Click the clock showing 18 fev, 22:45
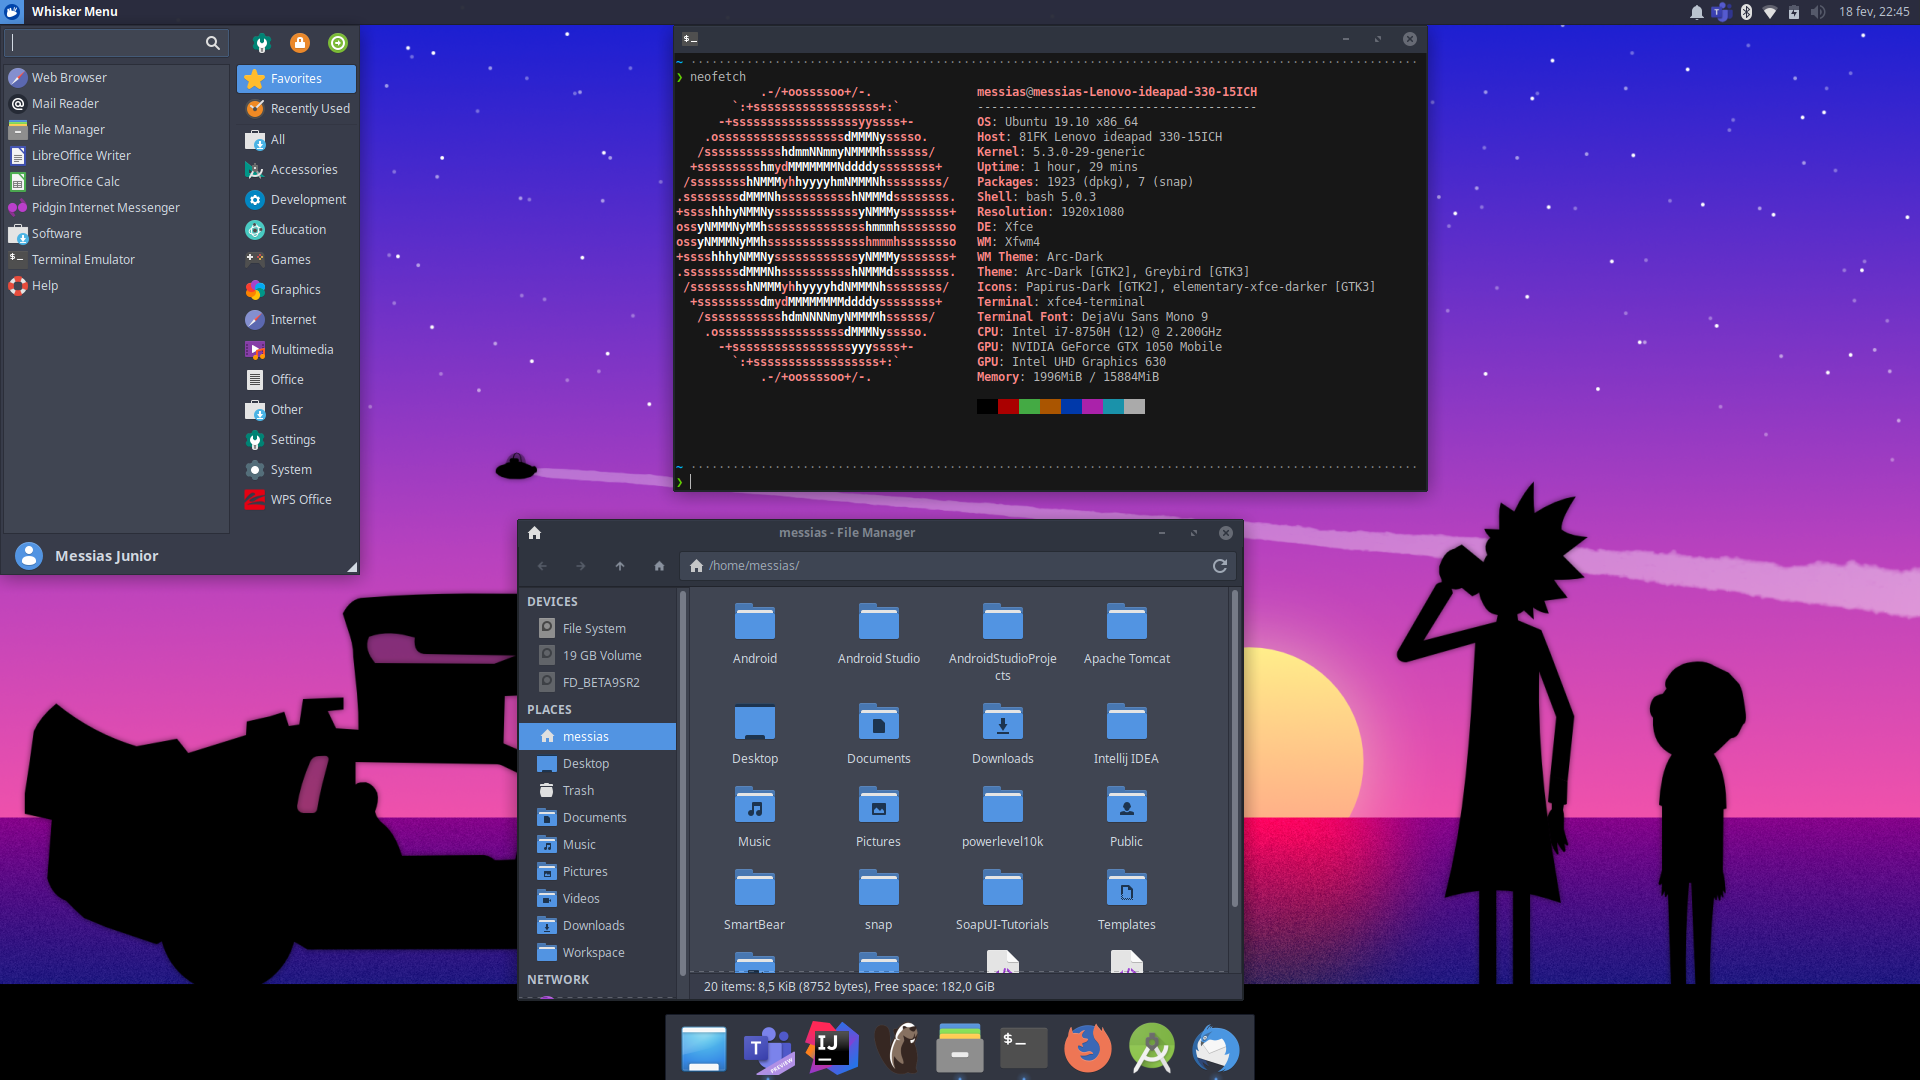Viewport: 1920px width, 1080px height. (1873, 12)
